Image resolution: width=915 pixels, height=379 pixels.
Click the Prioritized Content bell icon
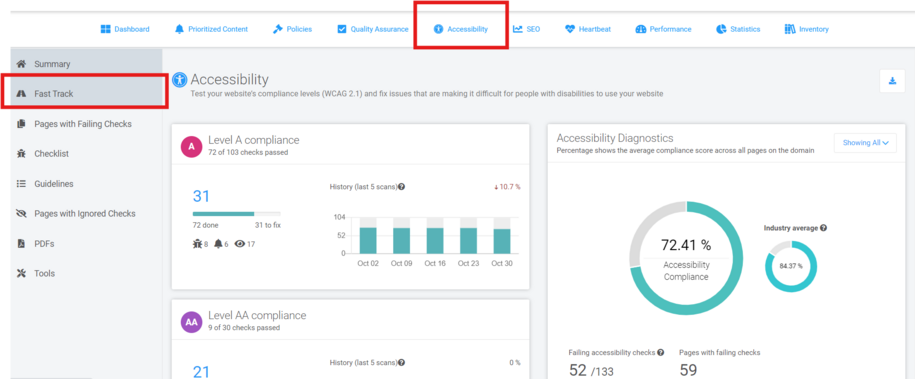[x=179, y=29]
